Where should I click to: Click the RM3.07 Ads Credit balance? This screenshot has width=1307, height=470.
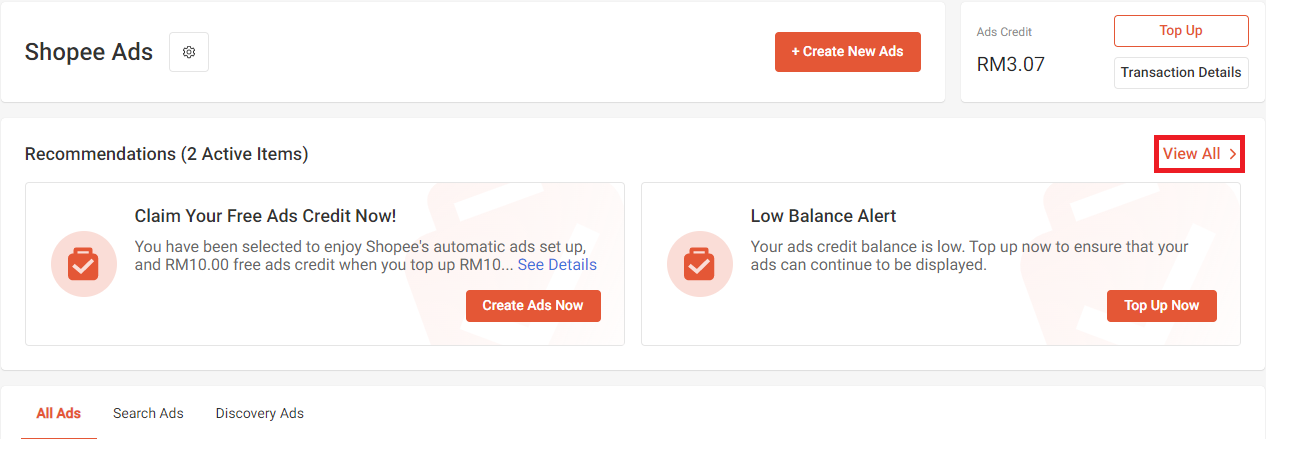click(1011, 65)
